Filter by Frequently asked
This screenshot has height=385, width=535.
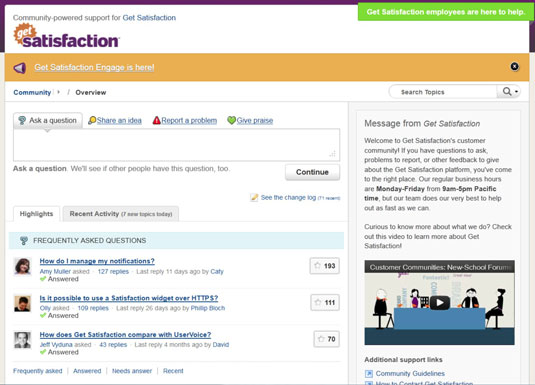tap(38, 371)
